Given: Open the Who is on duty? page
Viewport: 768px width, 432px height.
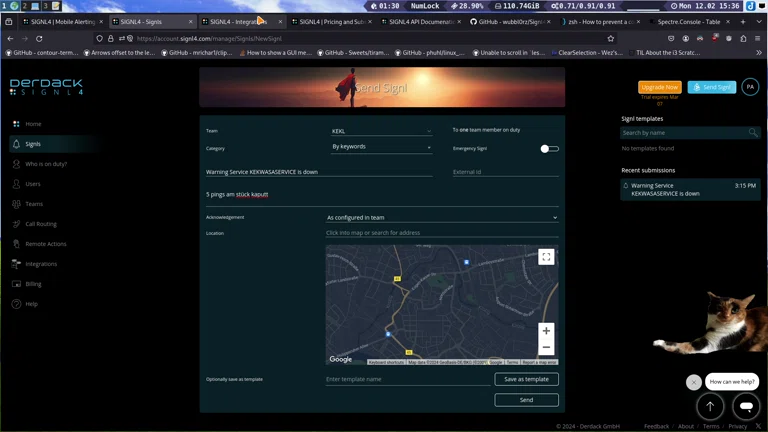Looking at the screenshot, I should click(x=45, y=164).
